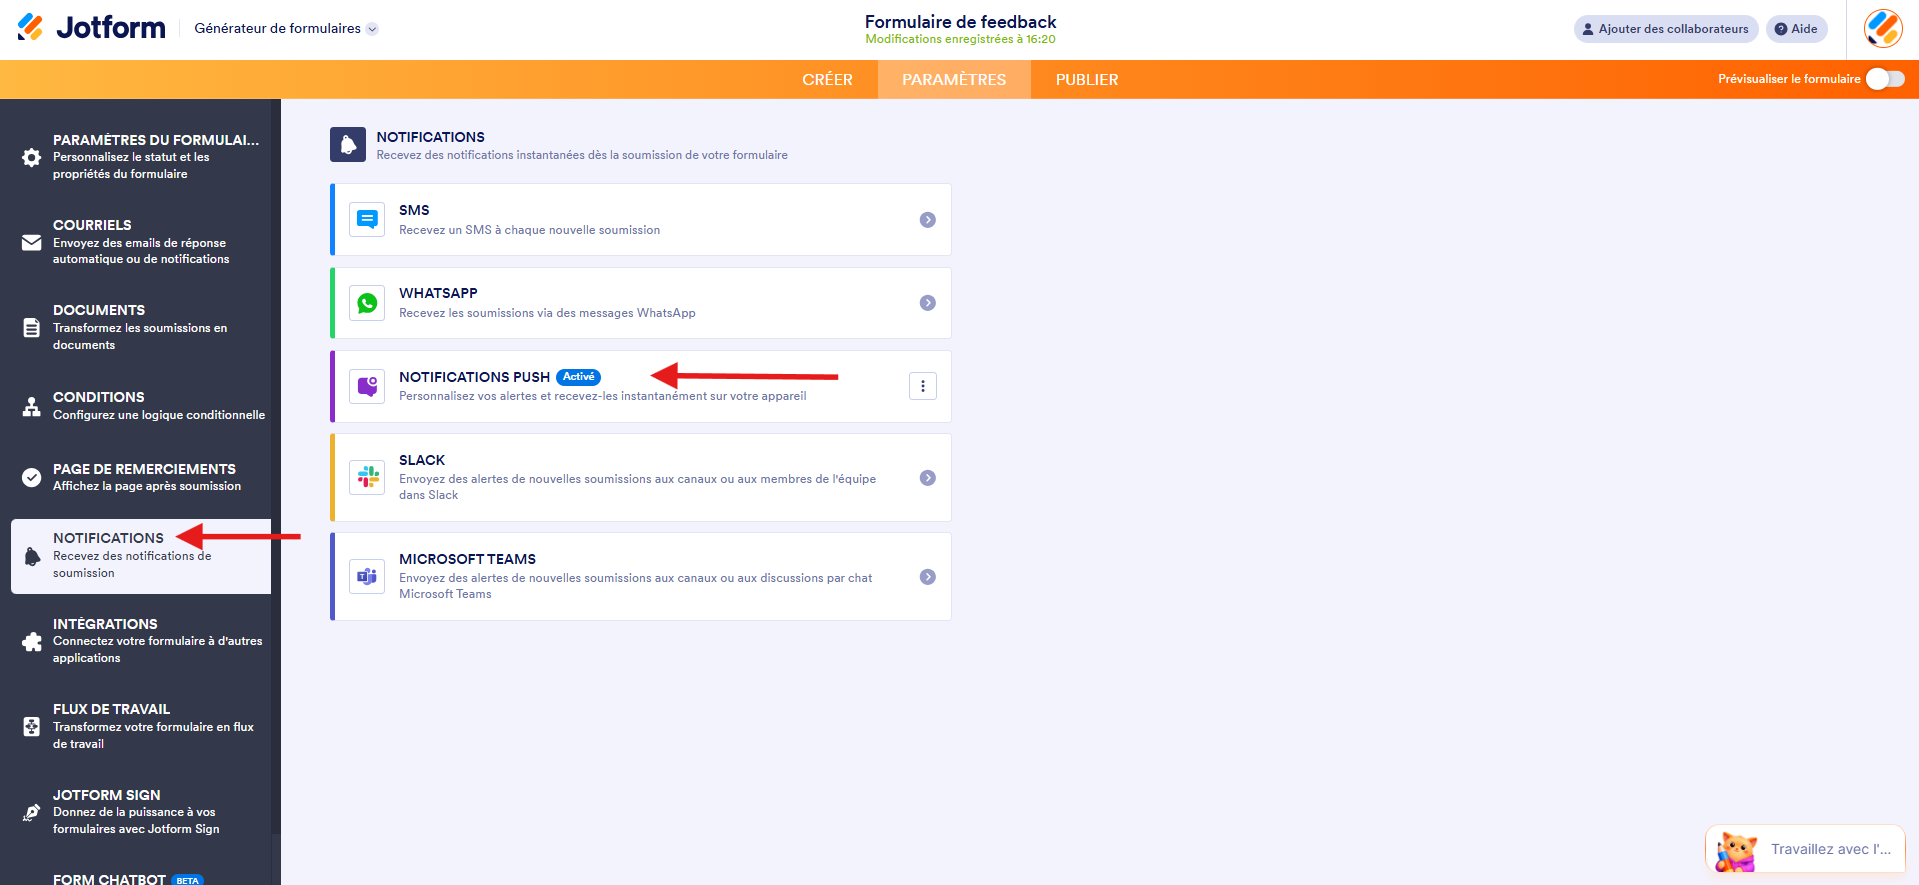The image size is (1919, 885).
Task: Open the Microsoft Teams card
Action: 641,576
